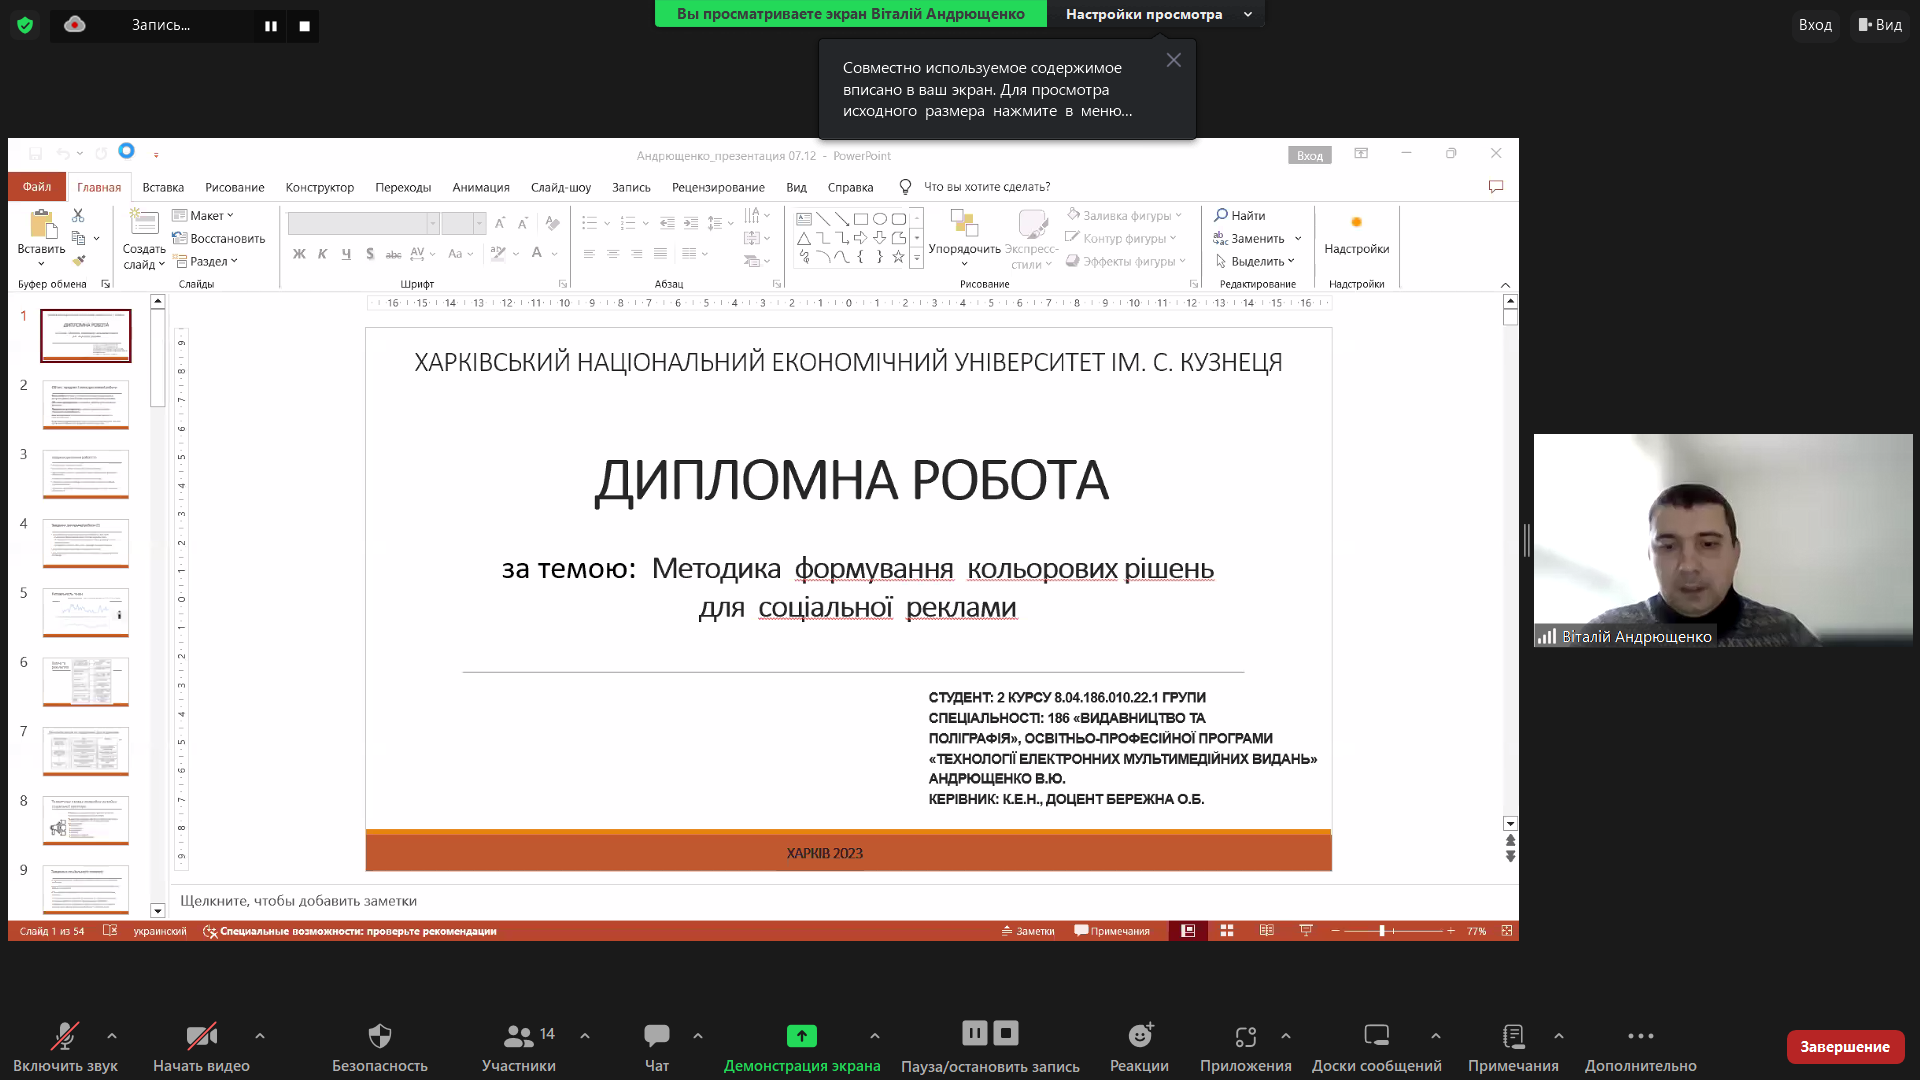Expand the Макет layout dropdown

pyautogui.click(x=203, y=215)
